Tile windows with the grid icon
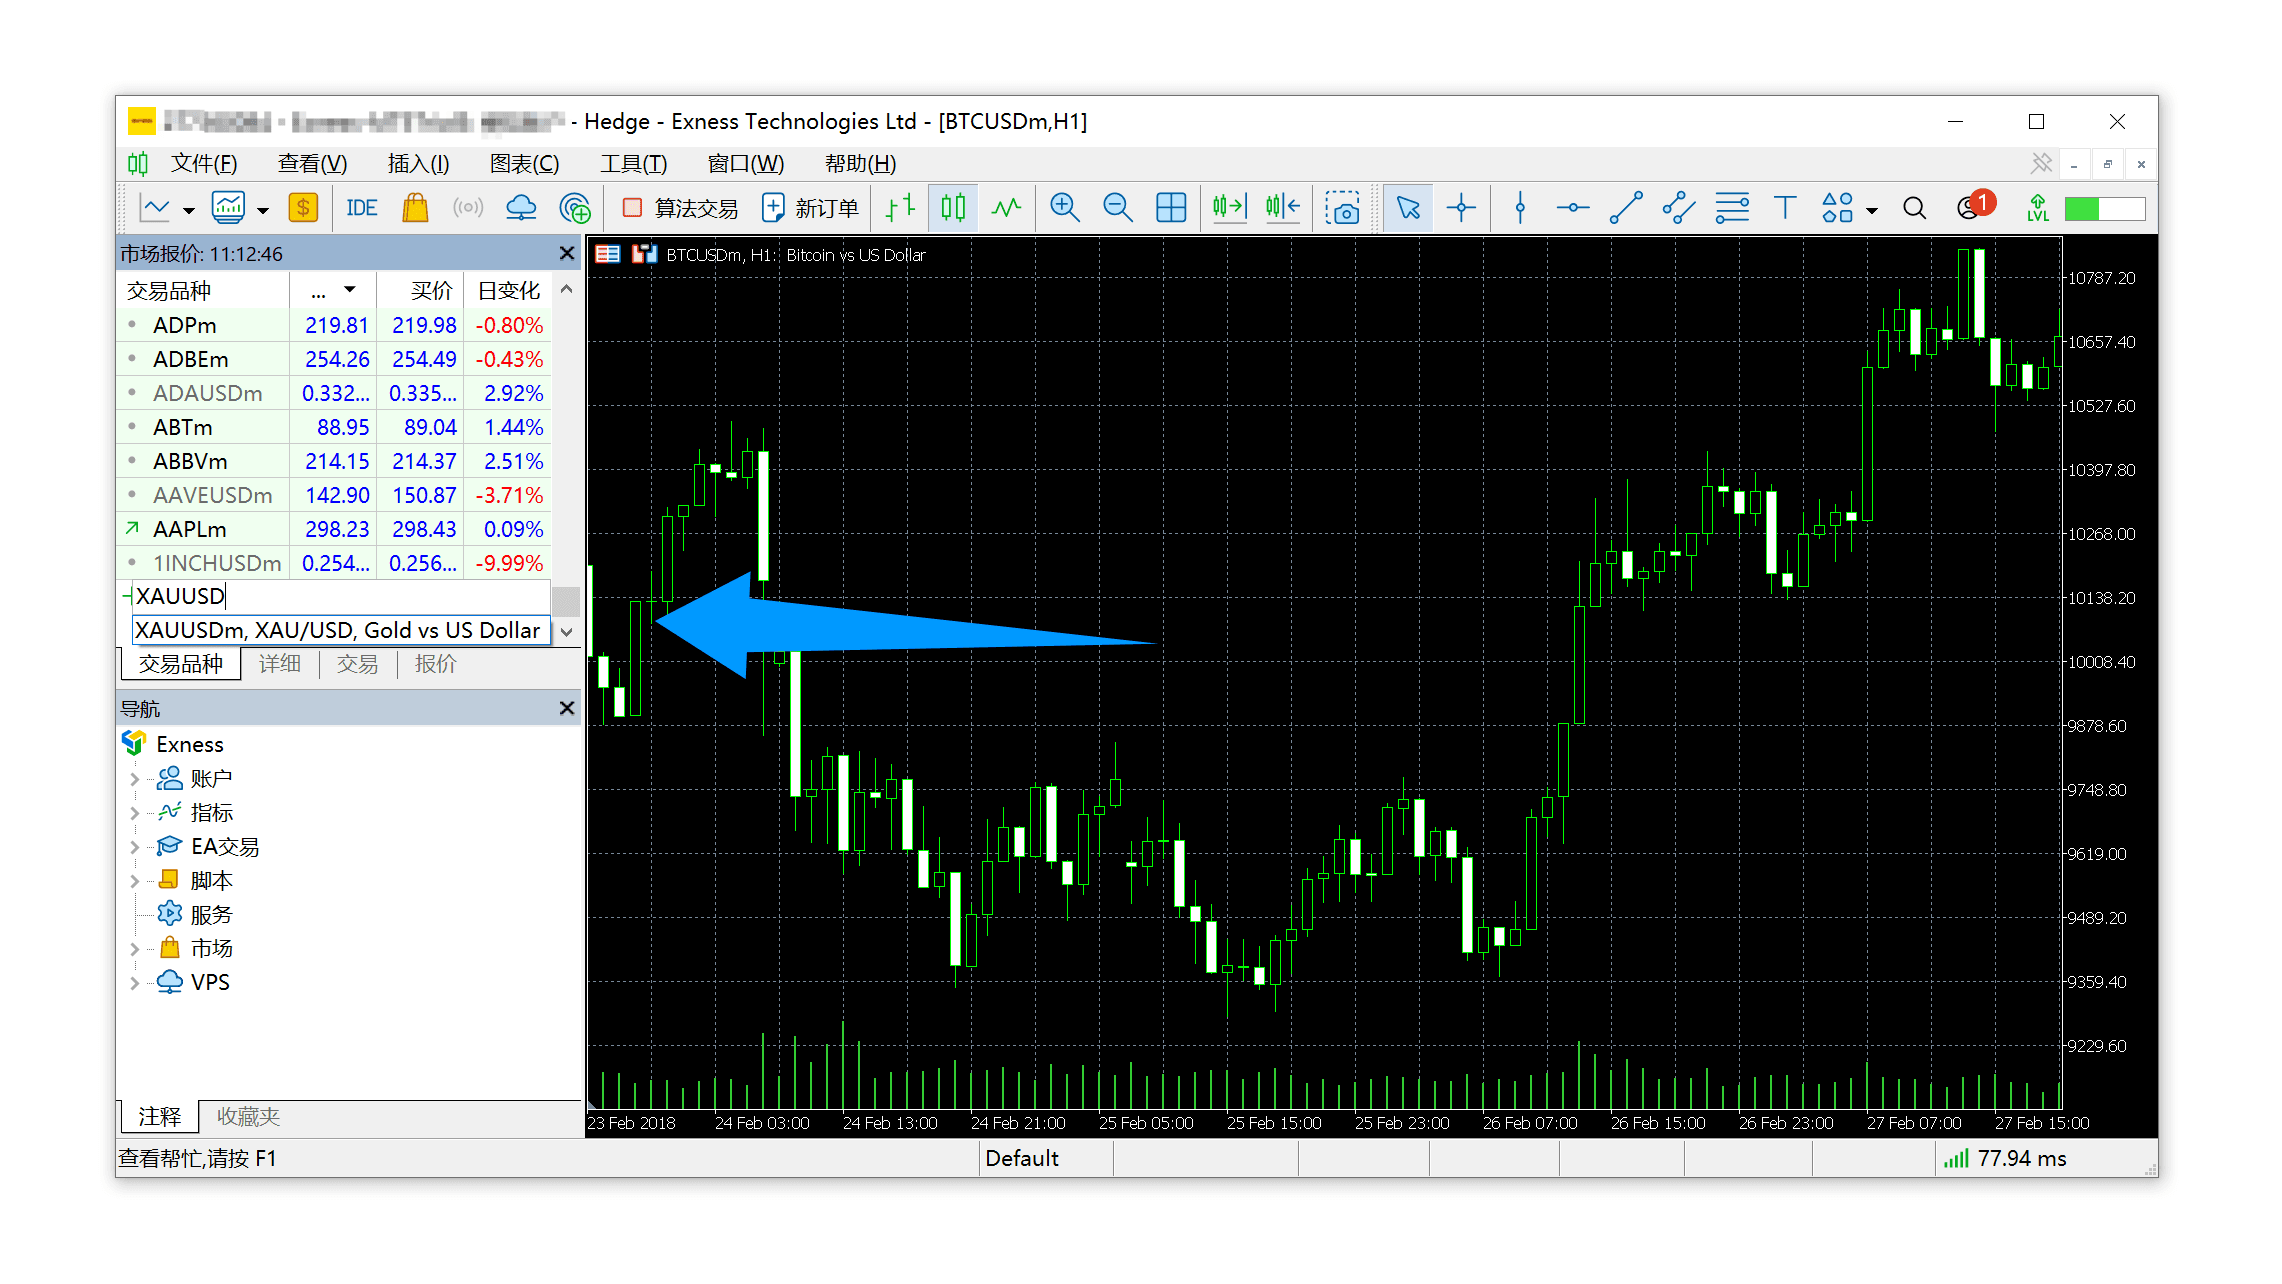 (1171, 208)
